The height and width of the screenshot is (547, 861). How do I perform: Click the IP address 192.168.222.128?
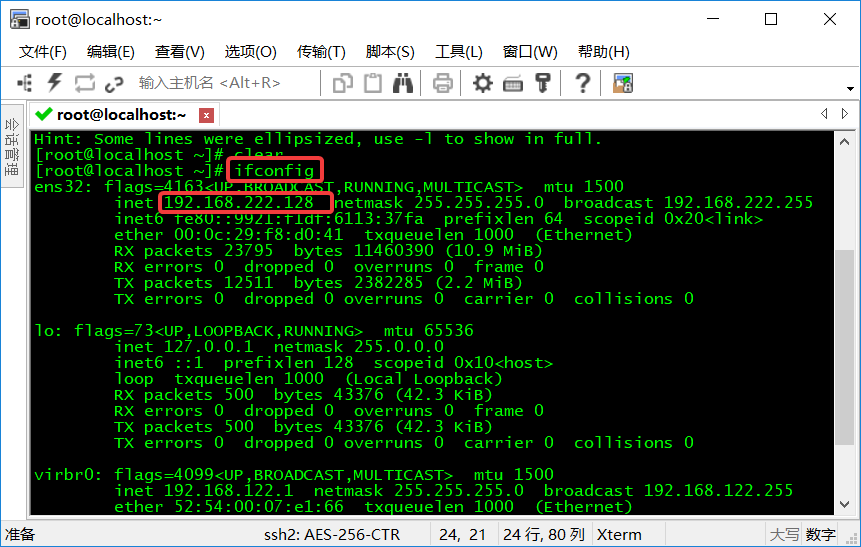point(238,203)
